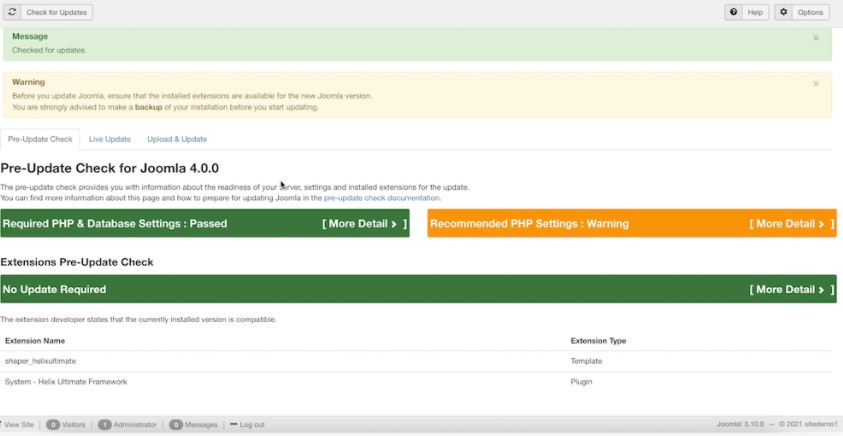
Task: Dismiss the green Message alert
Action: (816, 38)
